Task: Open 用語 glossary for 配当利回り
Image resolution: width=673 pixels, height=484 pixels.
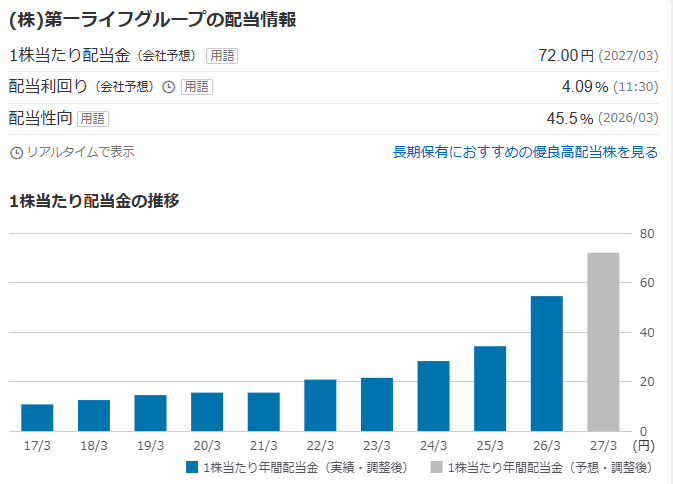Action: (x=197, y=87)
